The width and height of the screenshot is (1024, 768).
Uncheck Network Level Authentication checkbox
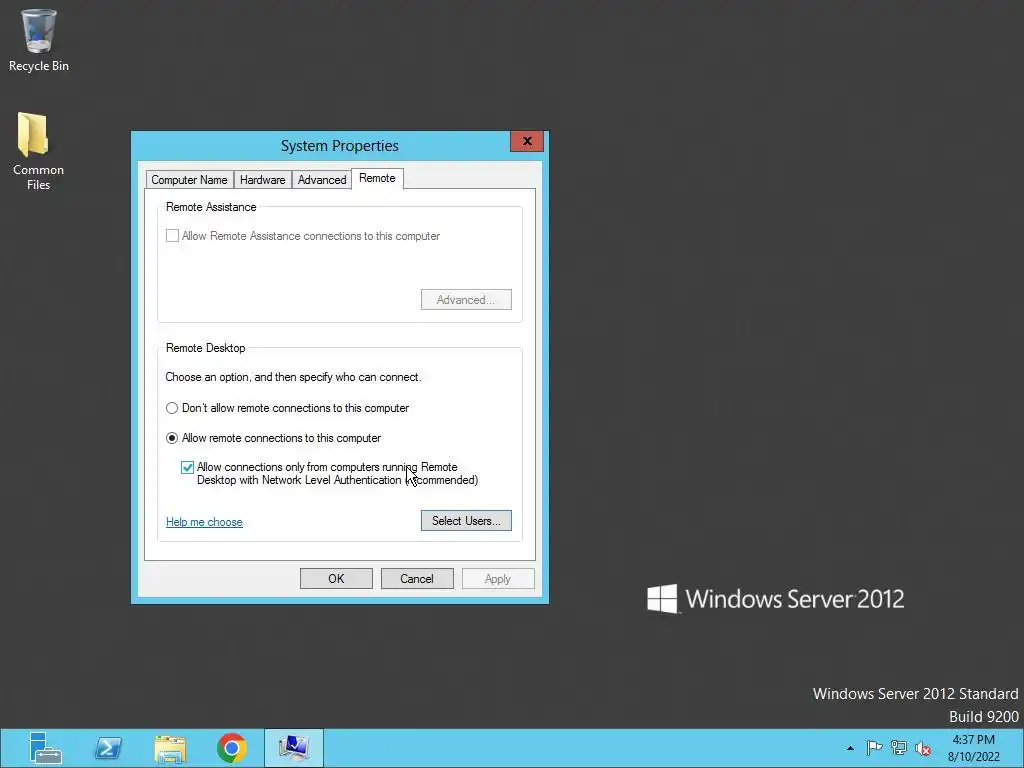pyautogui.click(x=187, y=468)
